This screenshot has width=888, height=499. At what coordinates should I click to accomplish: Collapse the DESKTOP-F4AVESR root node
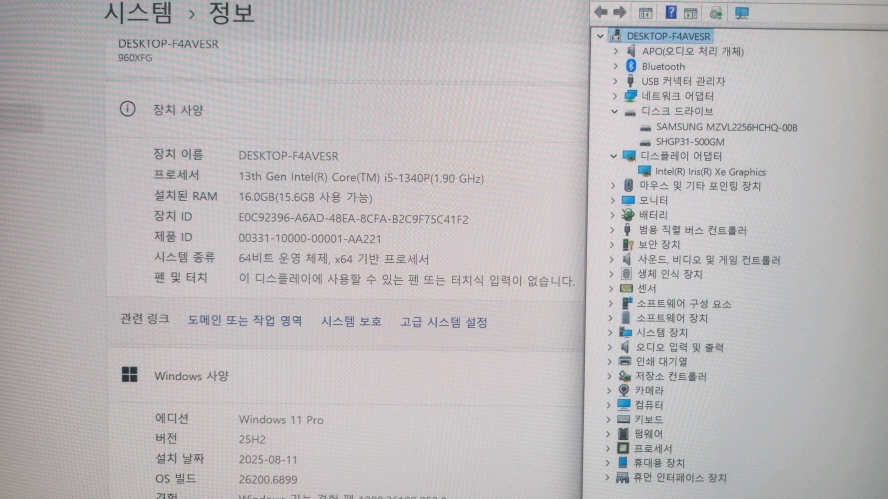coord(600,36)
